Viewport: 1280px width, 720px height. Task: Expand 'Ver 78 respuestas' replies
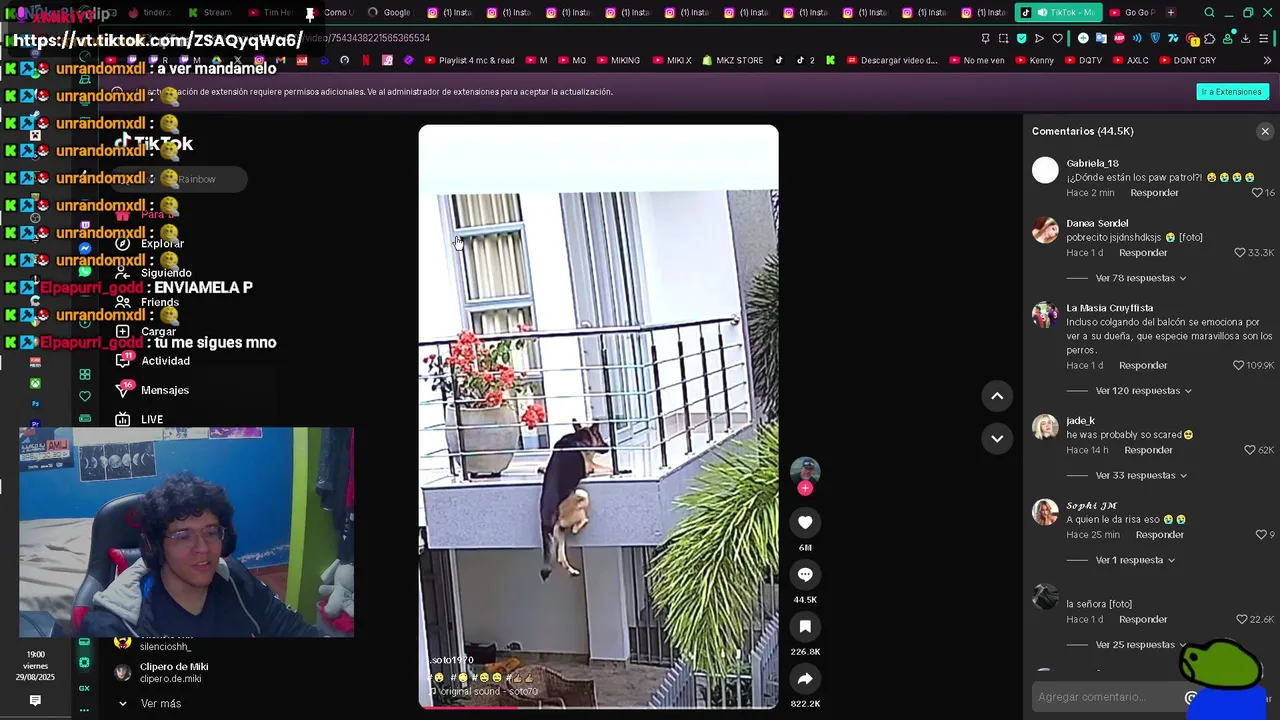[x=1140, y=278]
